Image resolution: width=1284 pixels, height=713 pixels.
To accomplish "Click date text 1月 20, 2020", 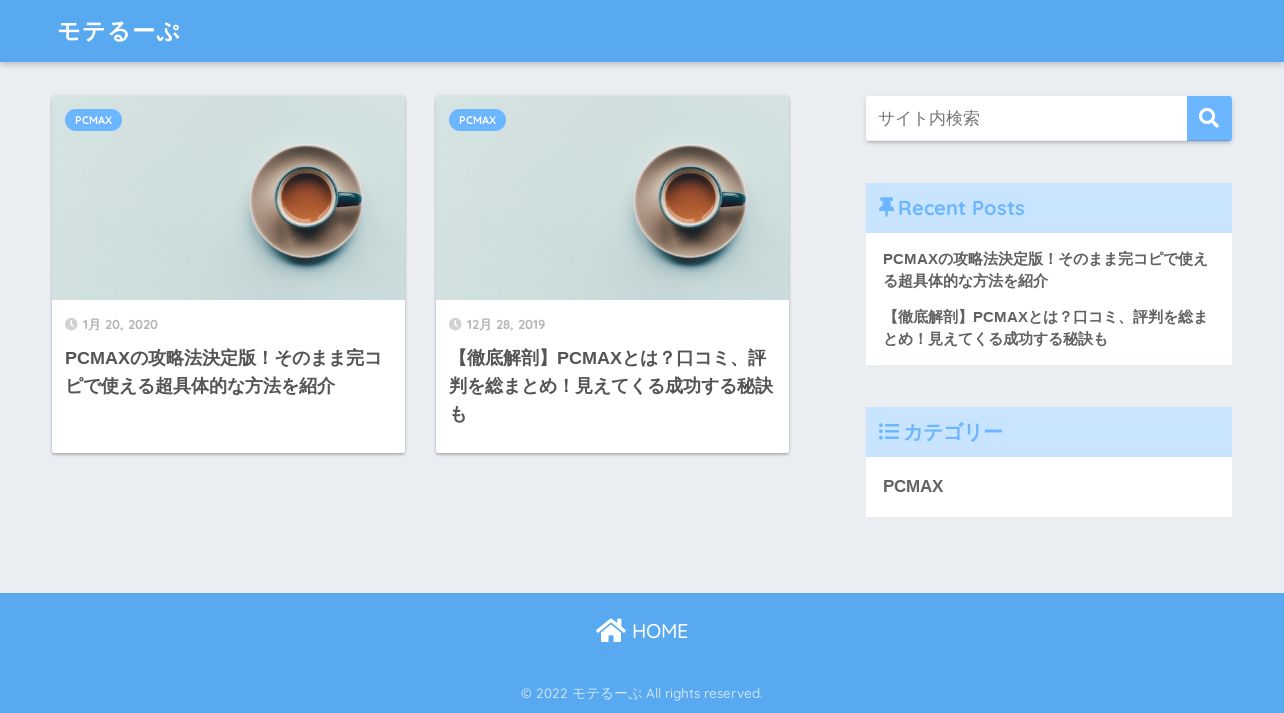I will (120, 324).
